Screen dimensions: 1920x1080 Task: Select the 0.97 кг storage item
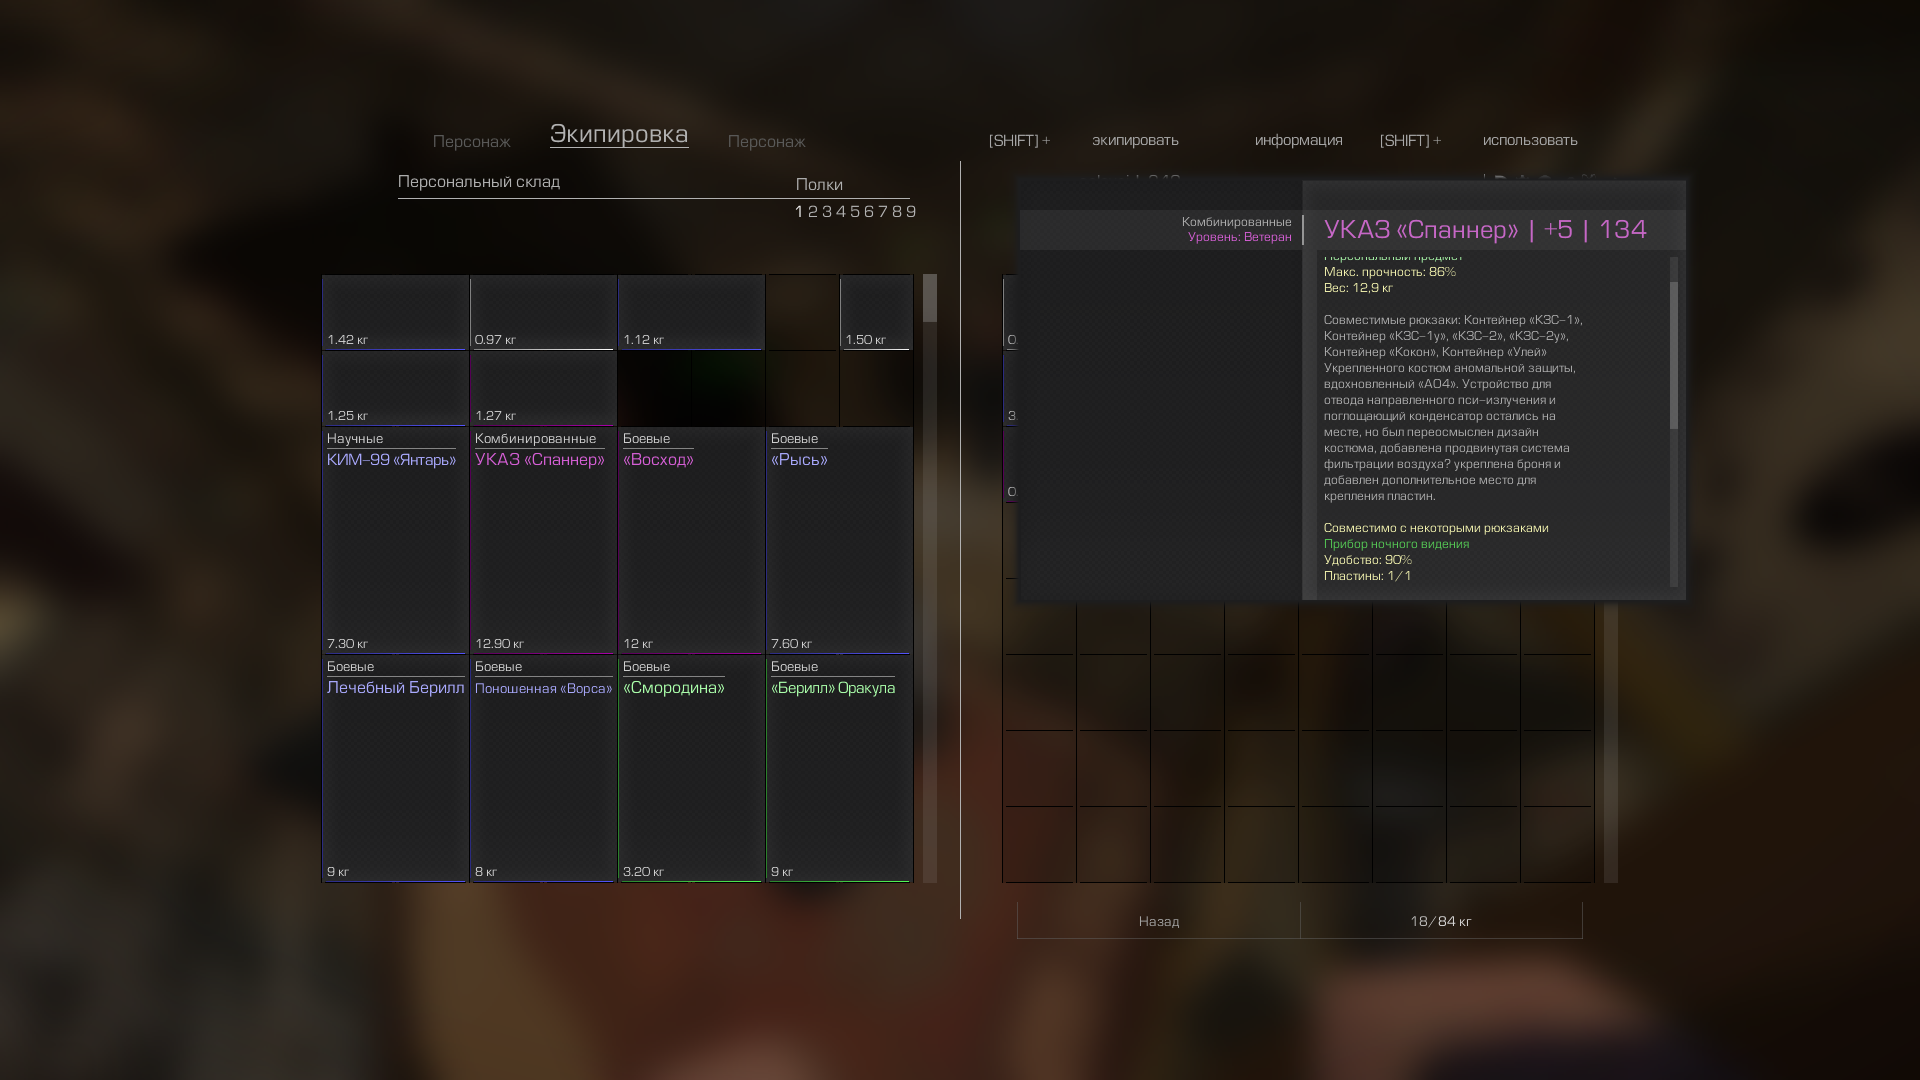(543, 313)
